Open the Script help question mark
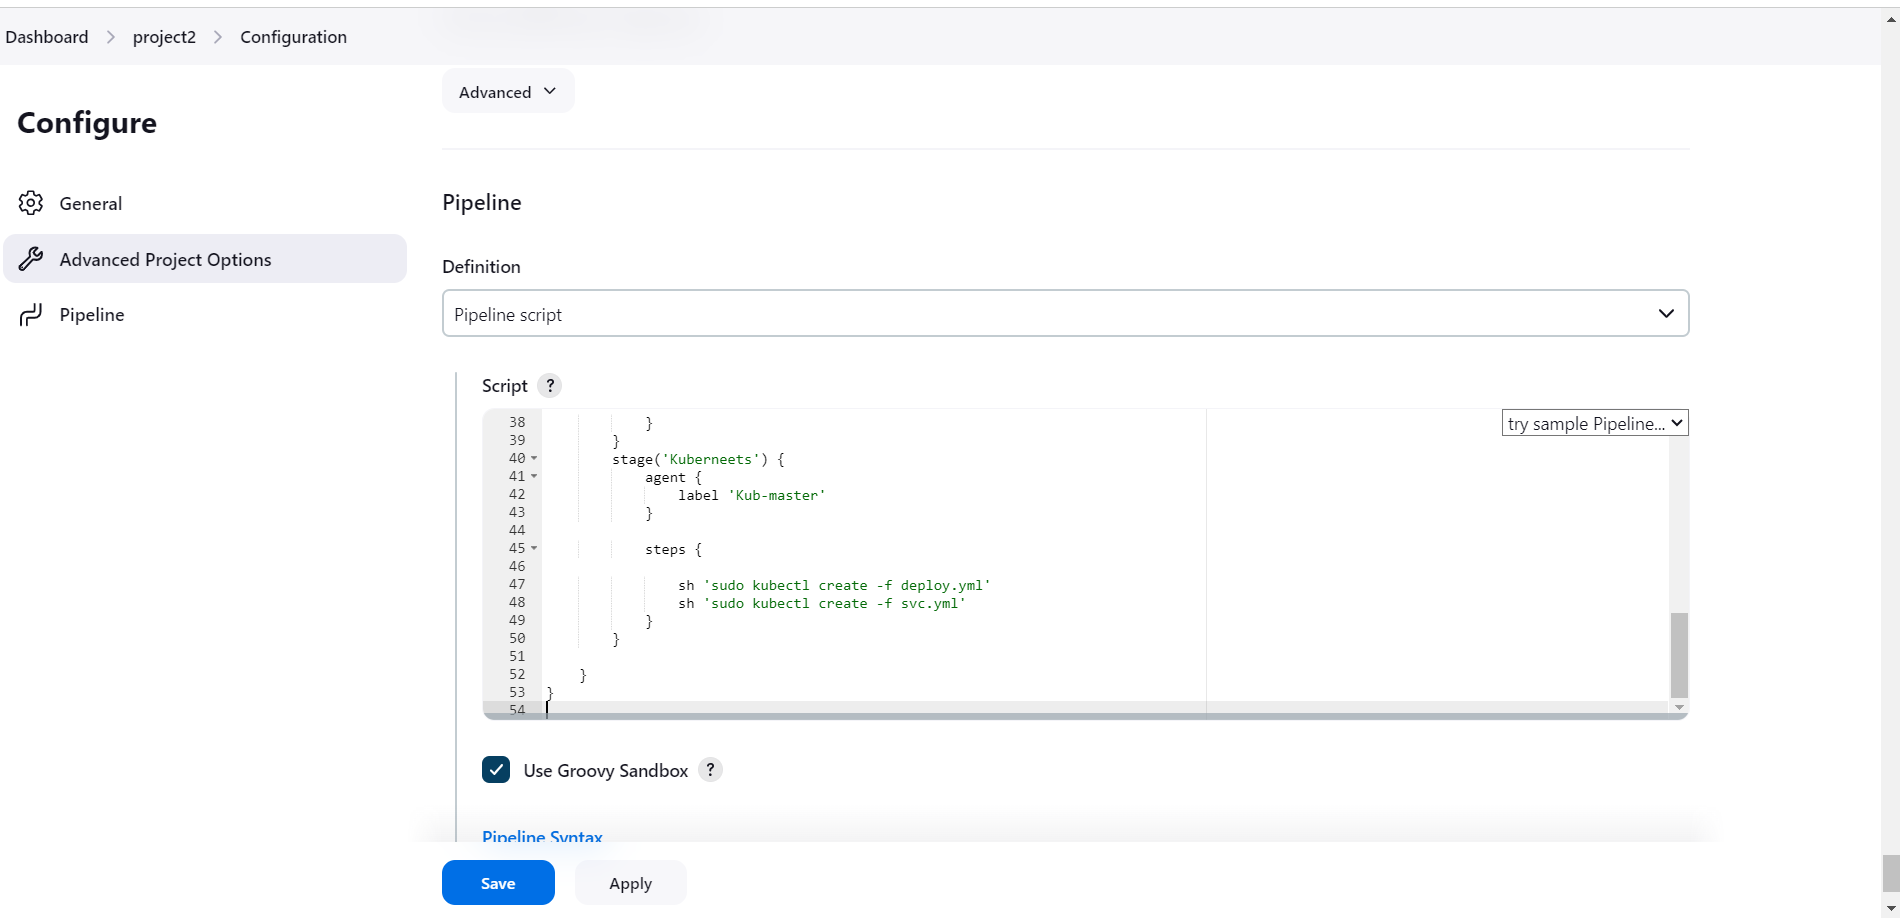The height and width of the screenshot is (918, 1900). (549, 386)
